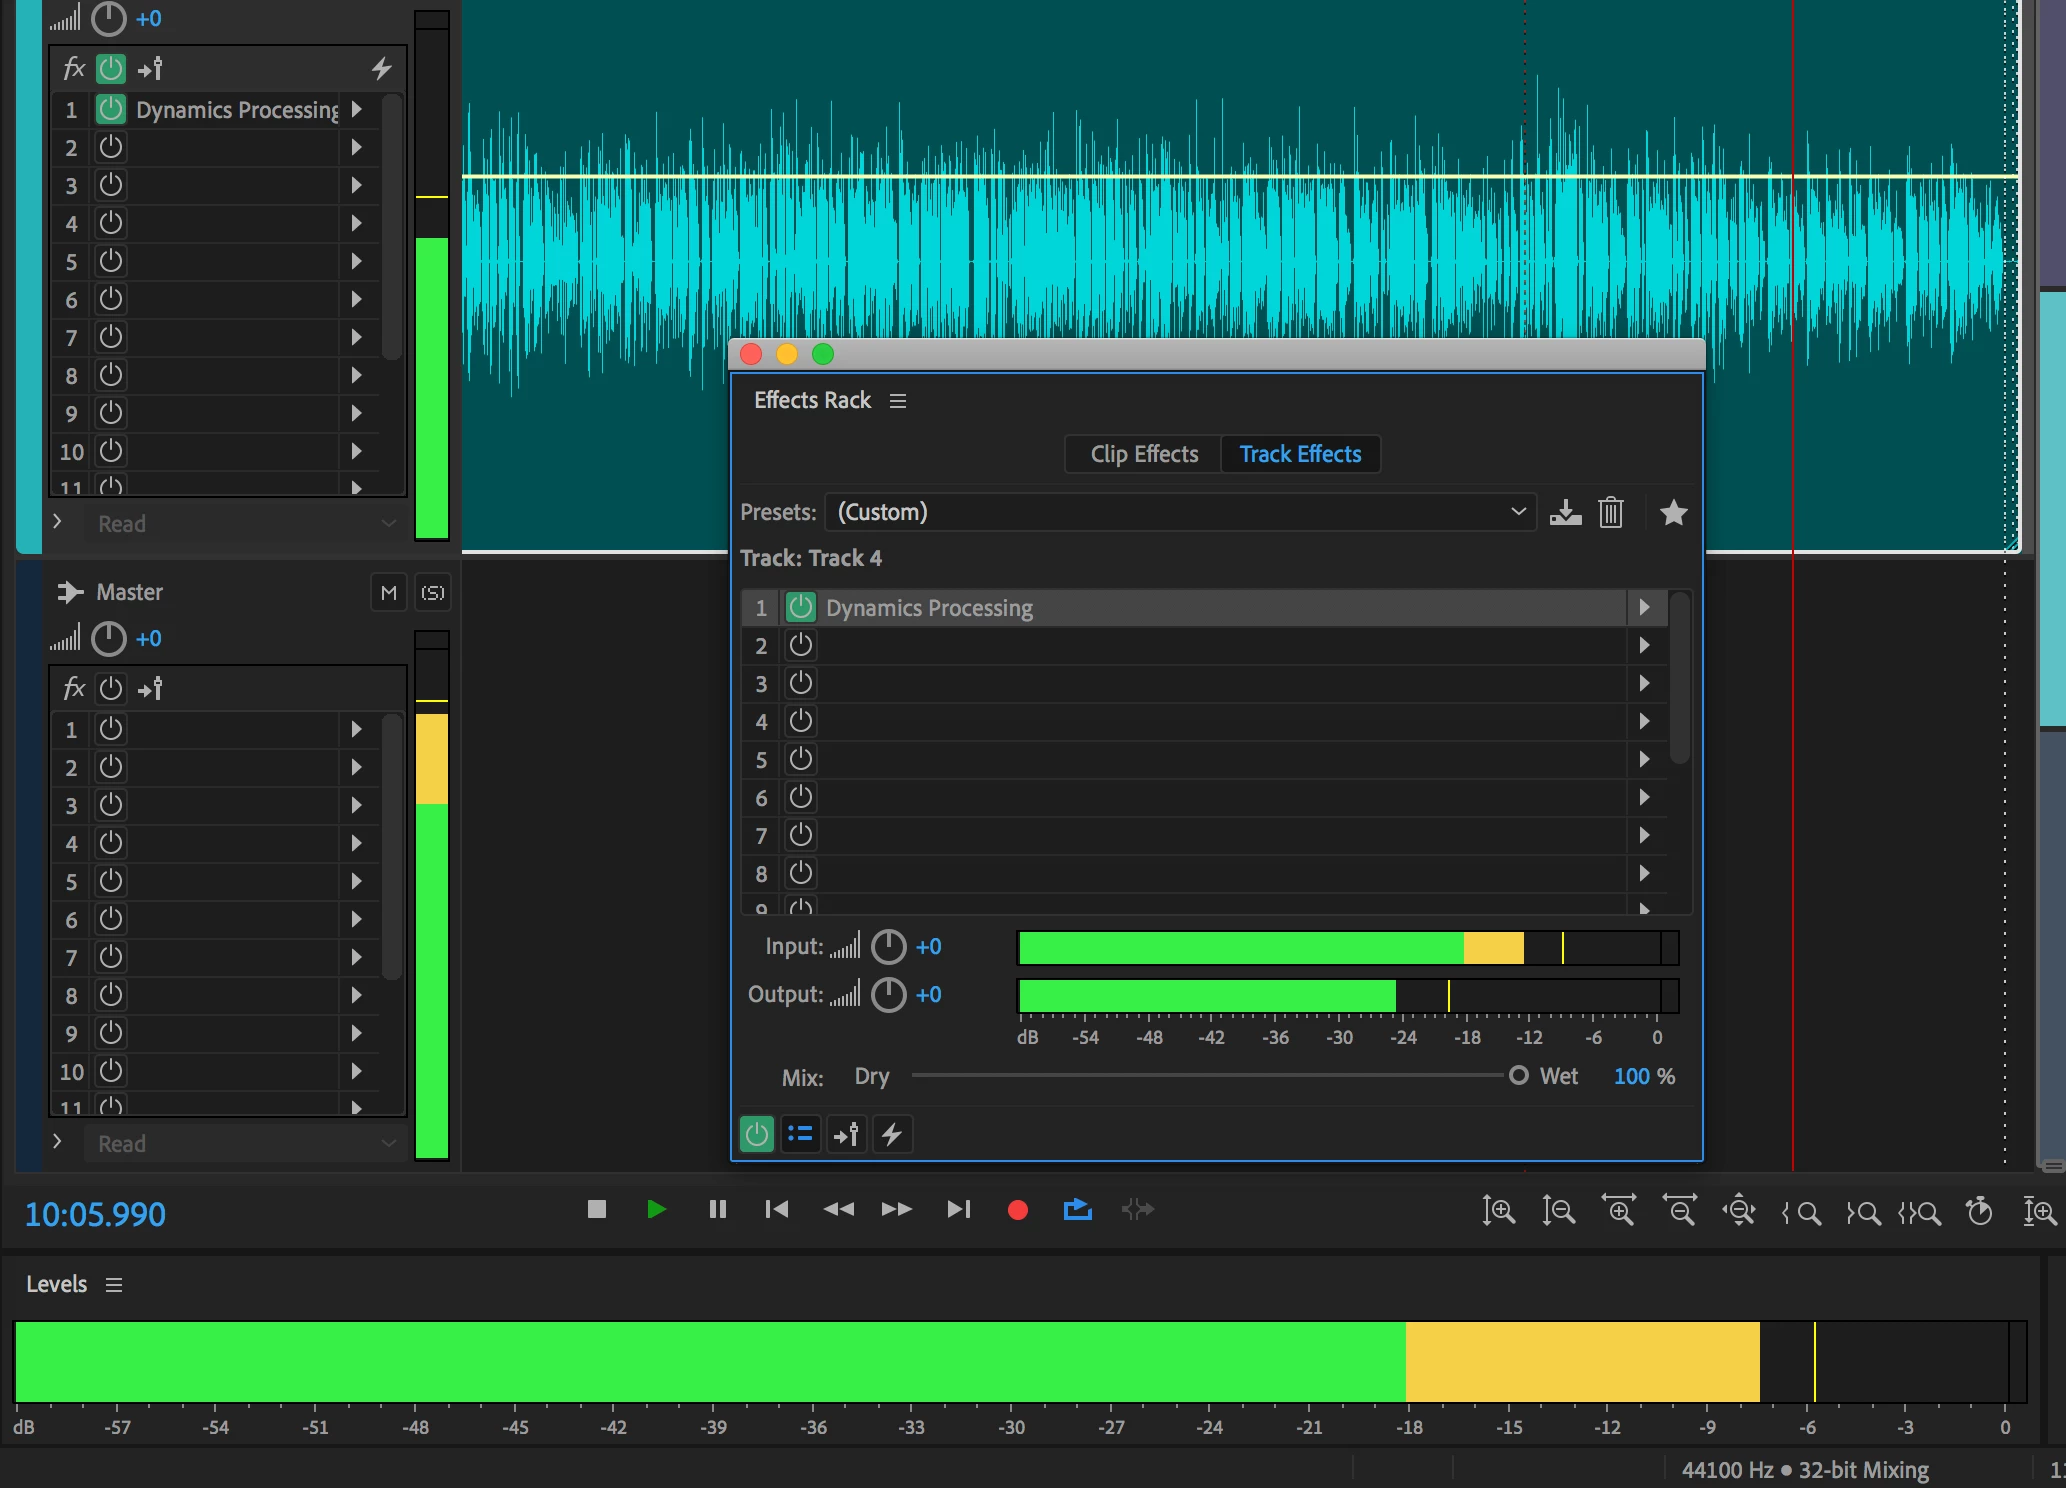This screenshot has height=1488, width=2066.
Task: Switch to the Clip Effects tab
Action: (1144, 454)
